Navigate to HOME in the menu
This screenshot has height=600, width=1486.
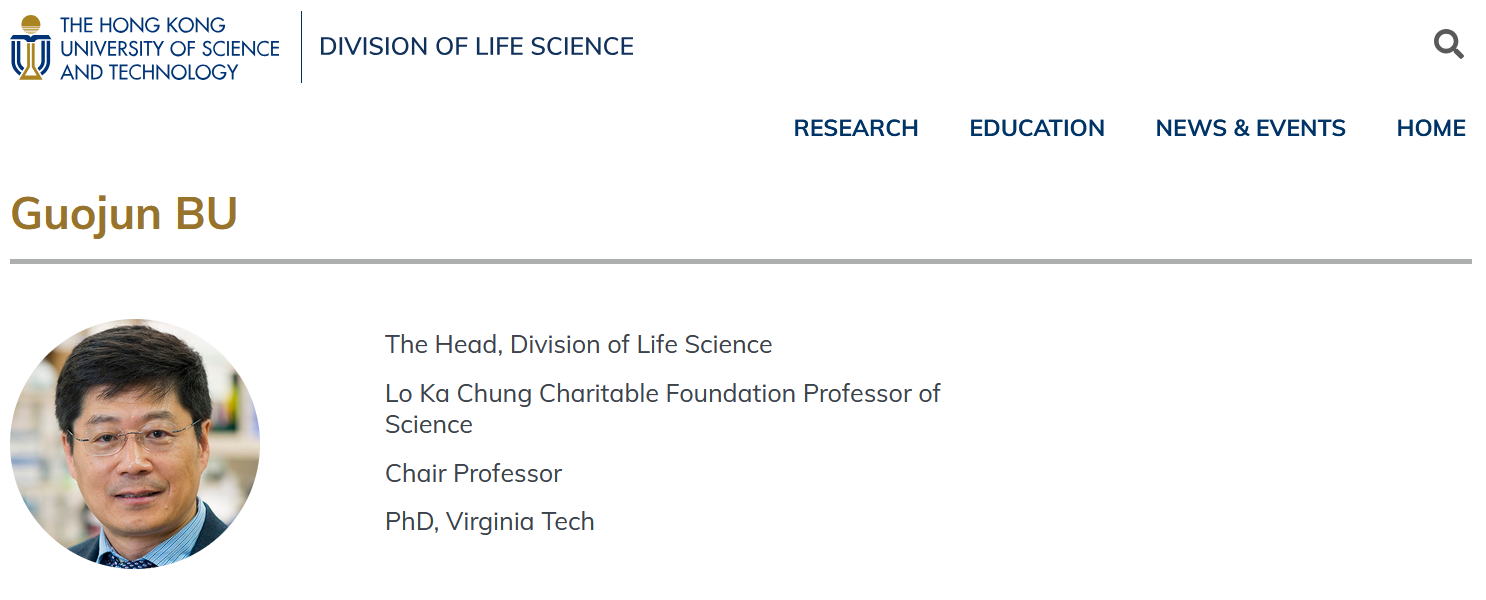coord(1430,128)
